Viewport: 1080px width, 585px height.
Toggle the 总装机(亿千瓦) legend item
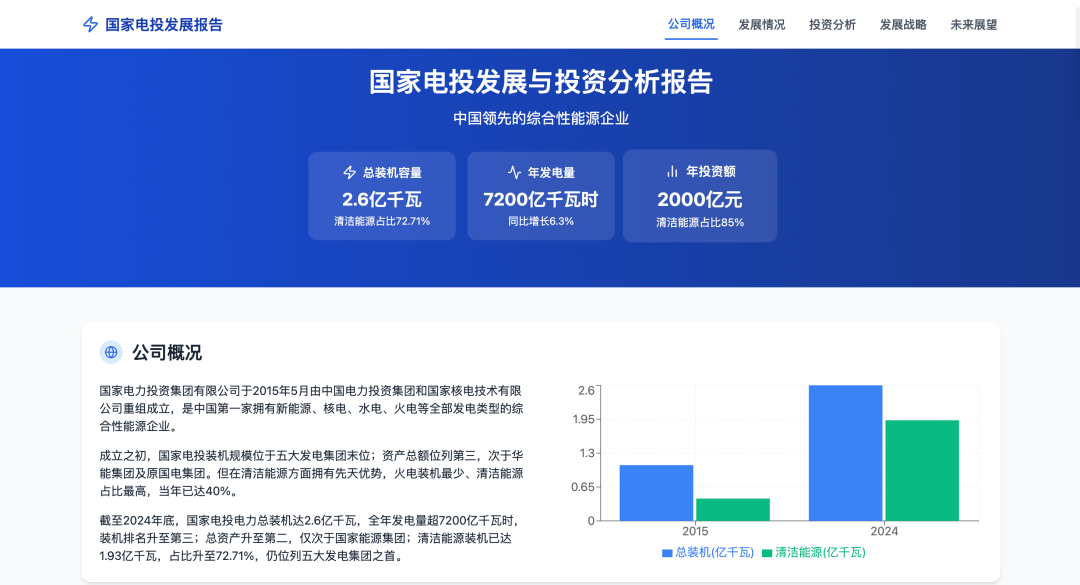click(708, 553)
